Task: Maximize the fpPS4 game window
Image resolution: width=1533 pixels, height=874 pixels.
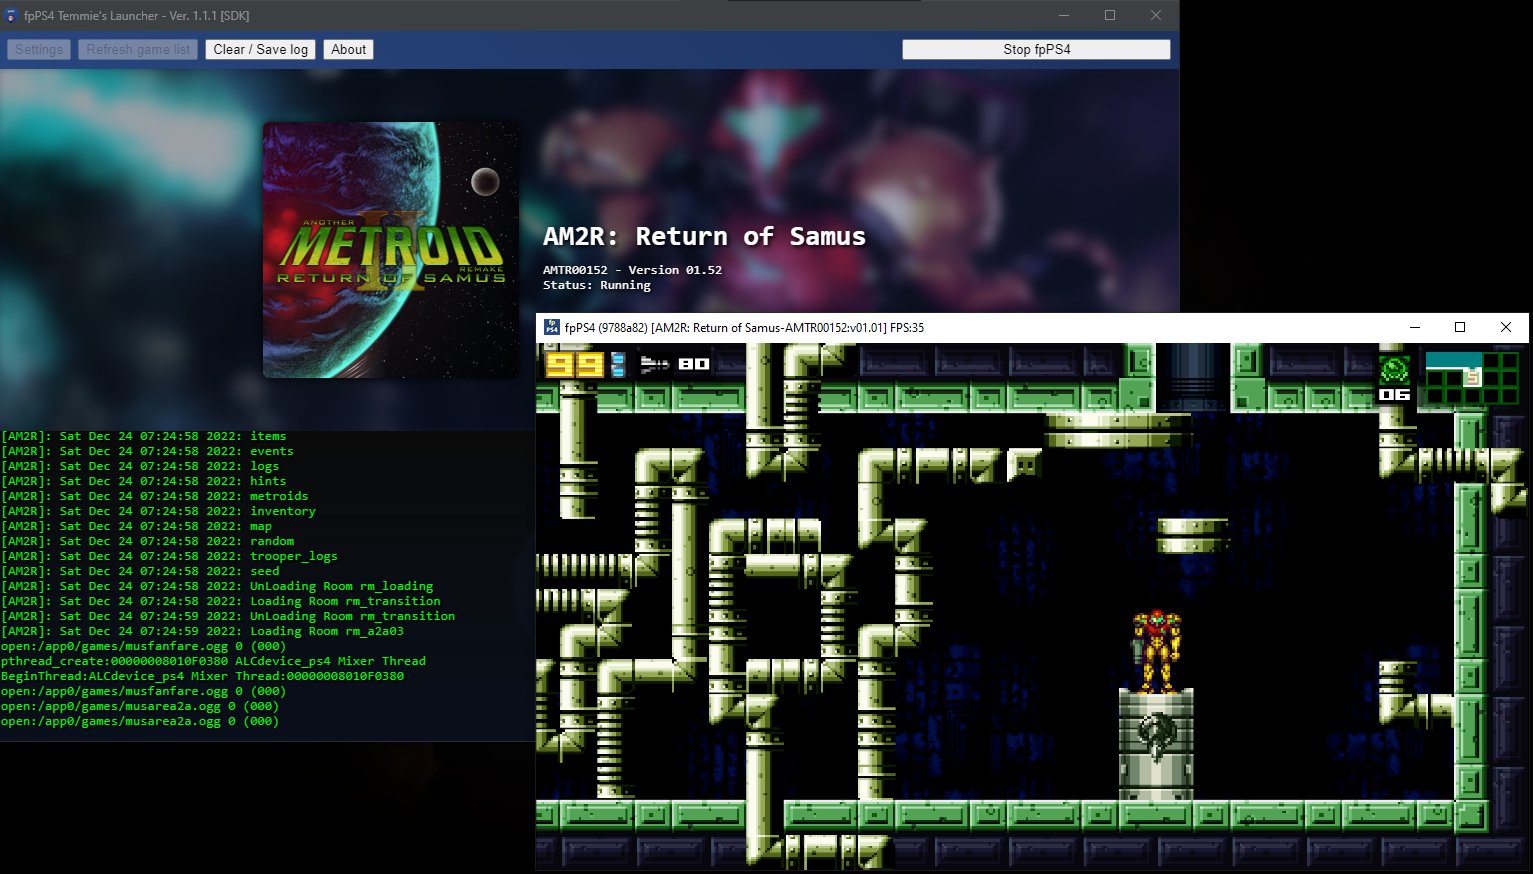Action: tap(1460, 327)
